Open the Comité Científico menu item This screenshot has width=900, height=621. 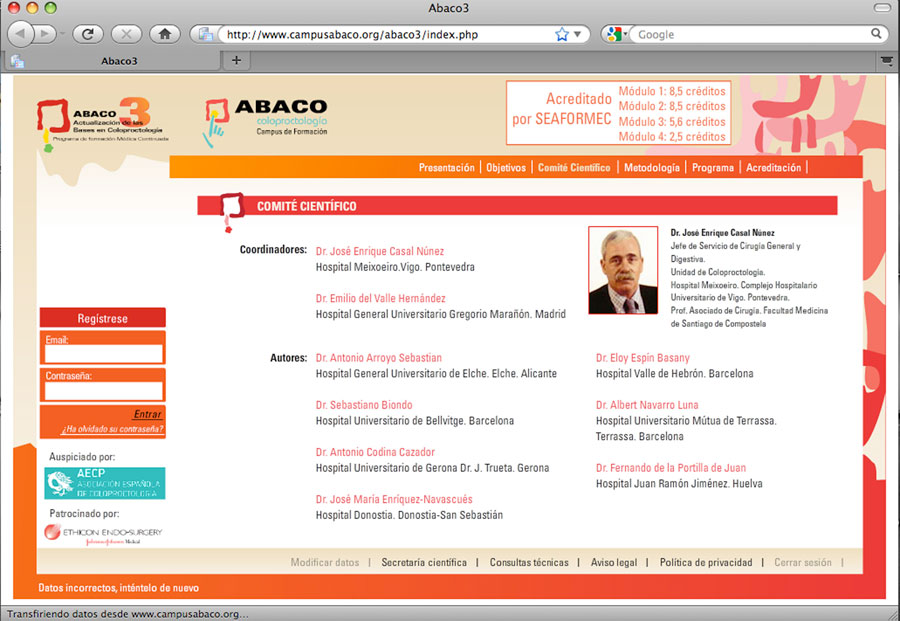pos(574,168)
